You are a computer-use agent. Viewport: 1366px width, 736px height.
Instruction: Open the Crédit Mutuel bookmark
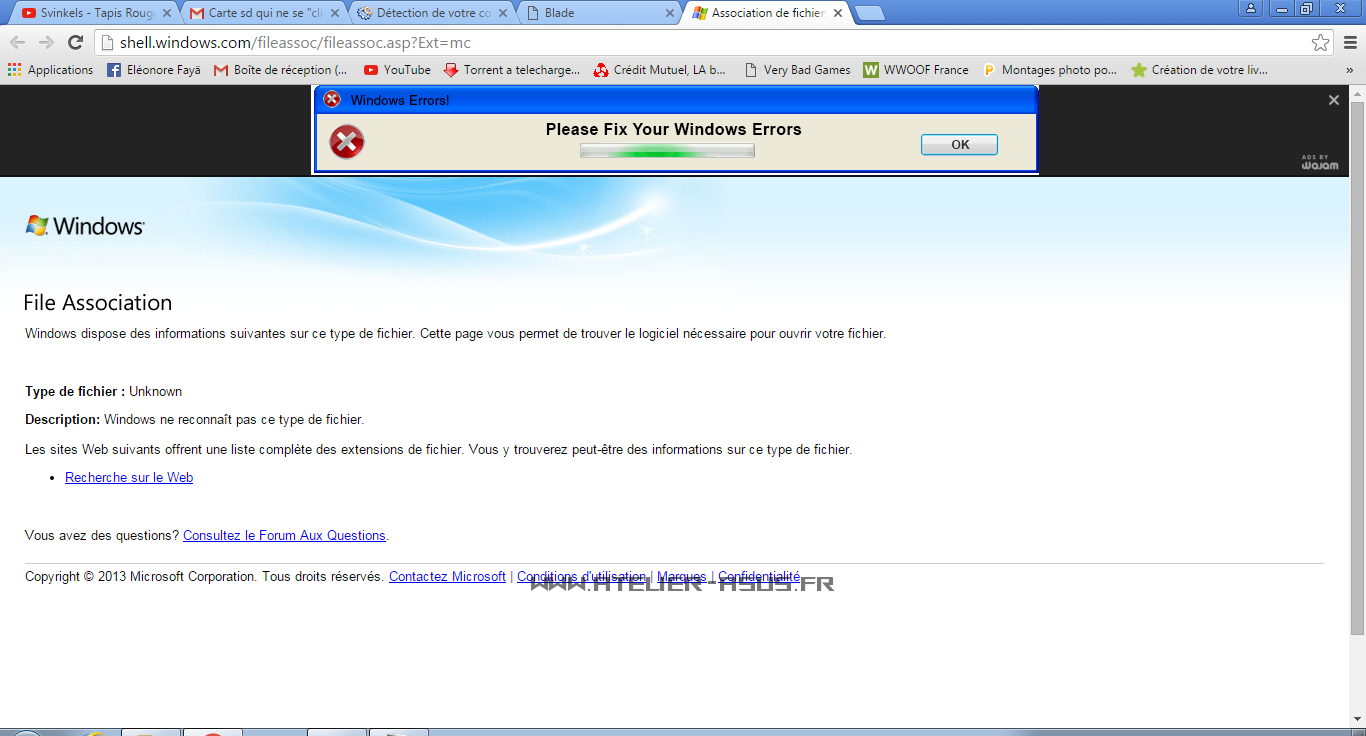tap(660, 70)
